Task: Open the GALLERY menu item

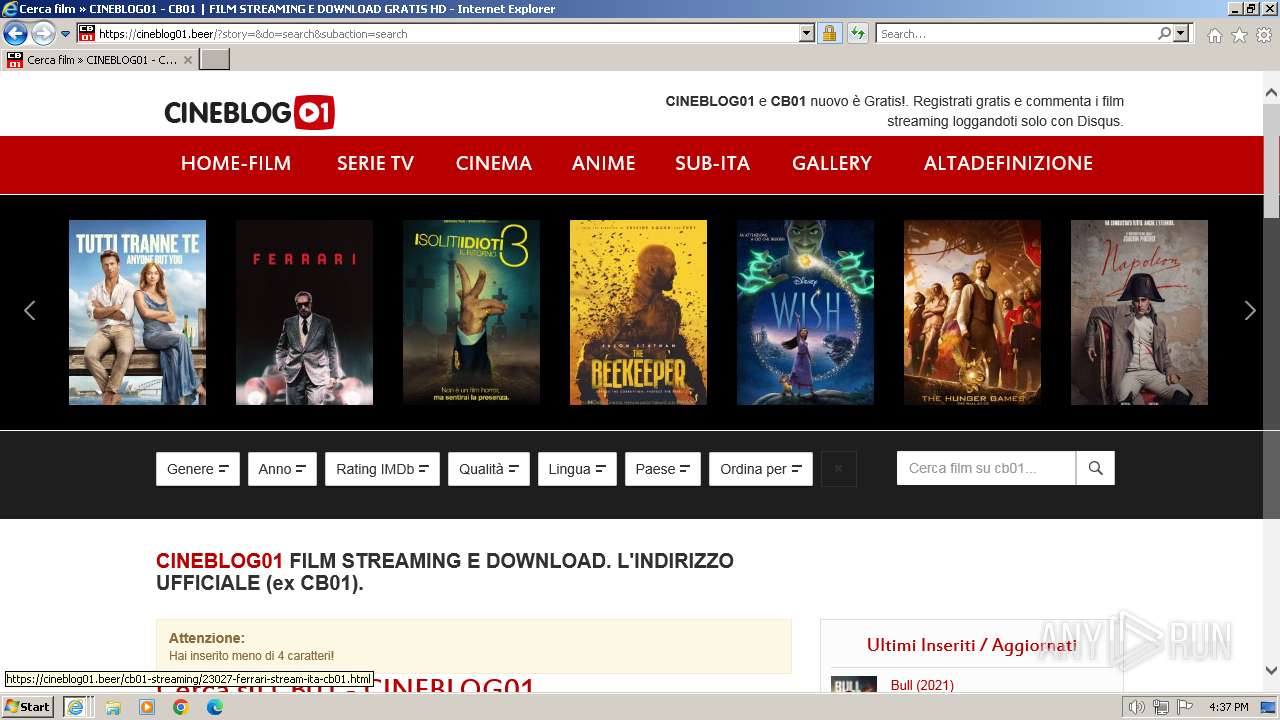Action: (x=832, y=163)
